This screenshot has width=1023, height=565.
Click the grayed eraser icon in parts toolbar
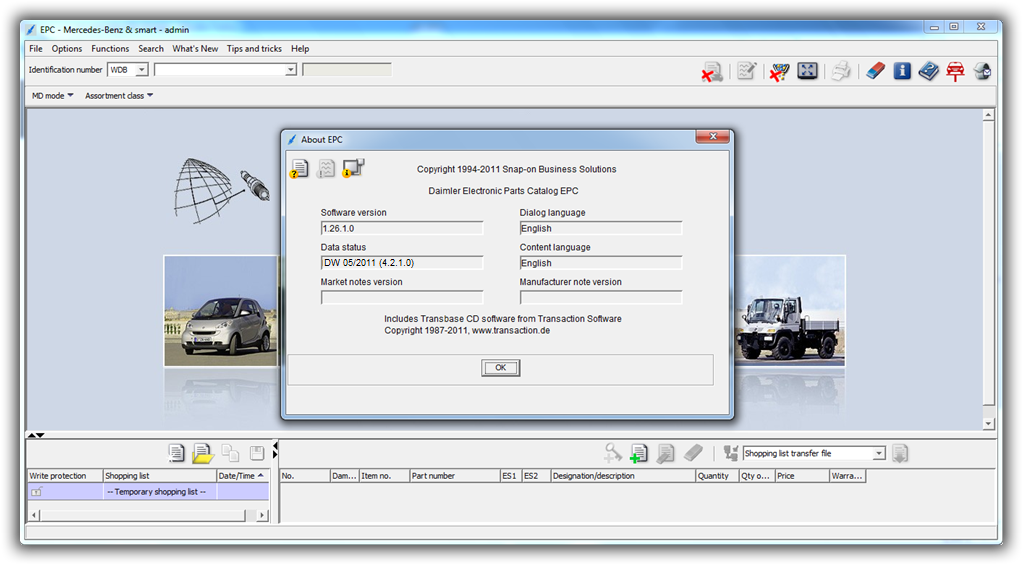pos(693,453)
